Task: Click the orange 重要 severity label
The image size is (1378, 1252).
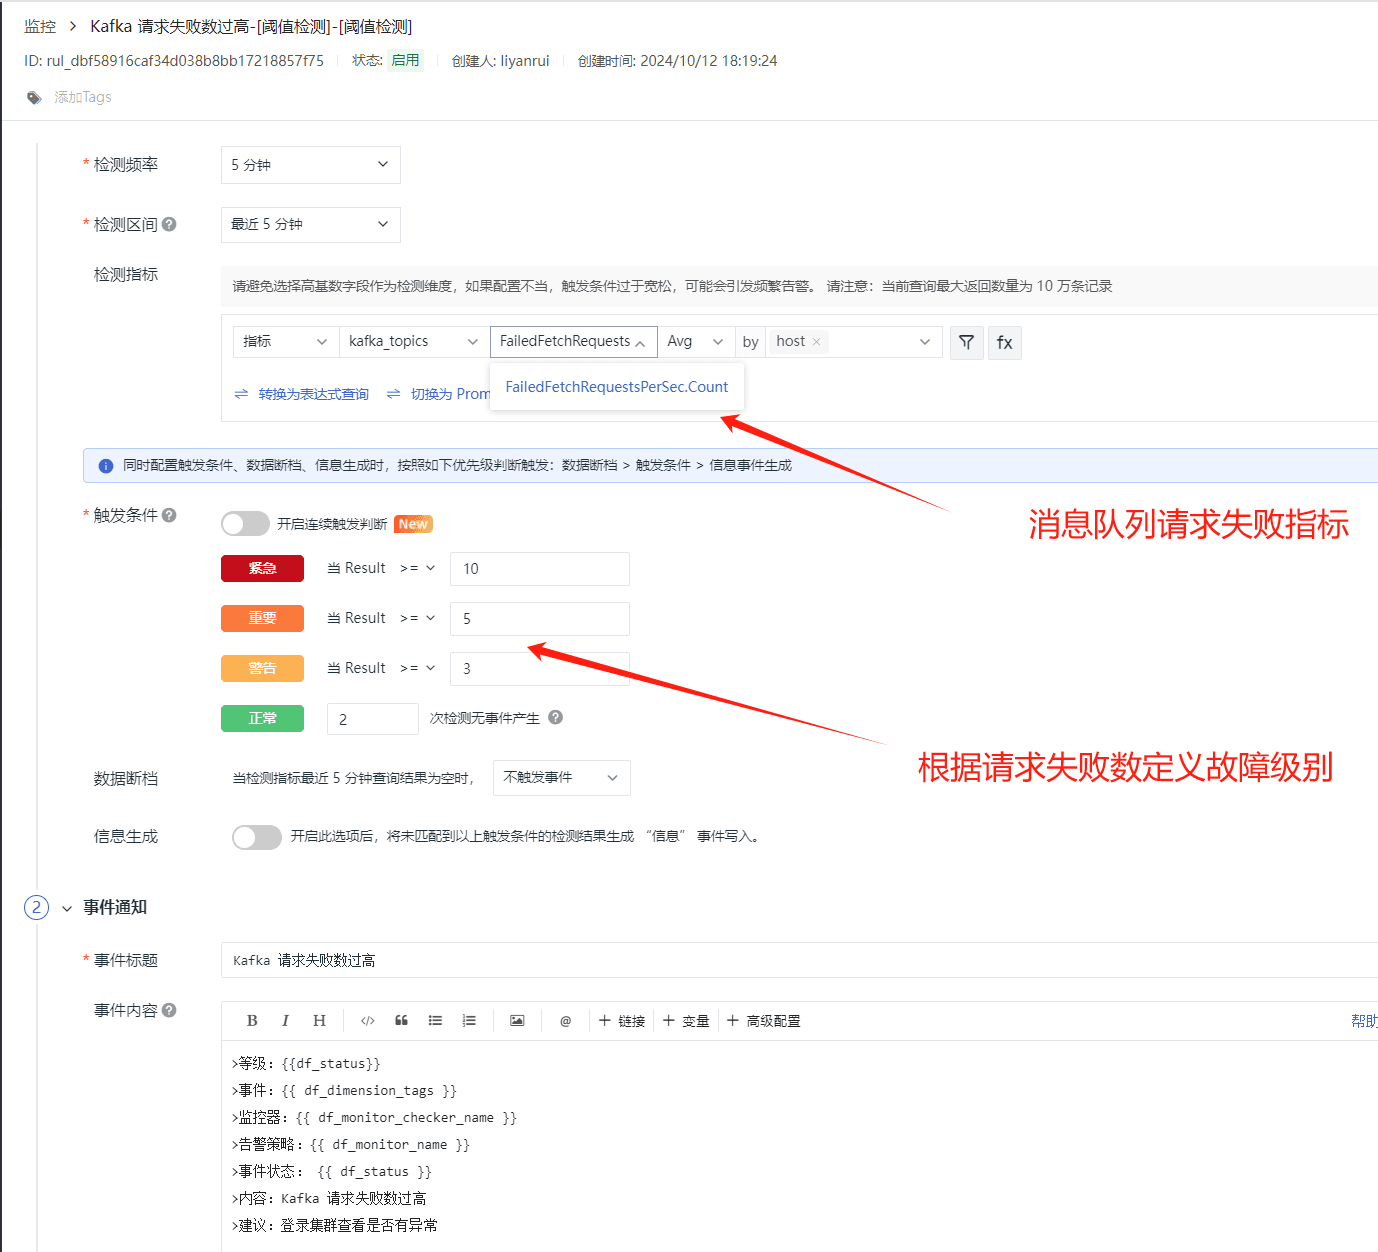Action: 262,618
